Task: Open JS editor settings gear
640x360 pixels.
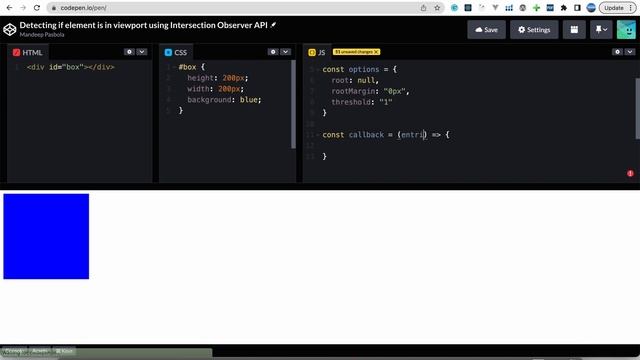Action: click(617, 52)
